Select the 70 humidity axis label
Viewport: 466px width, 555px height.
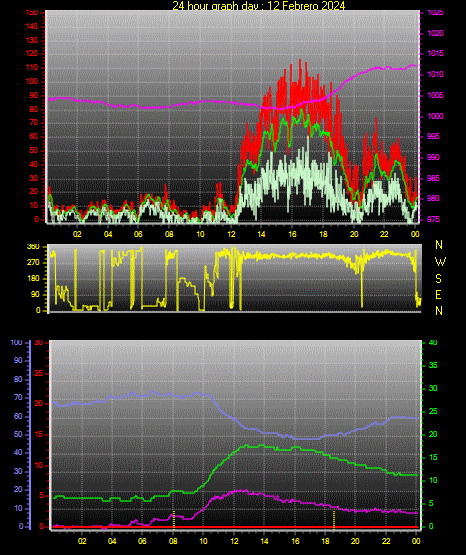point(18,397)
